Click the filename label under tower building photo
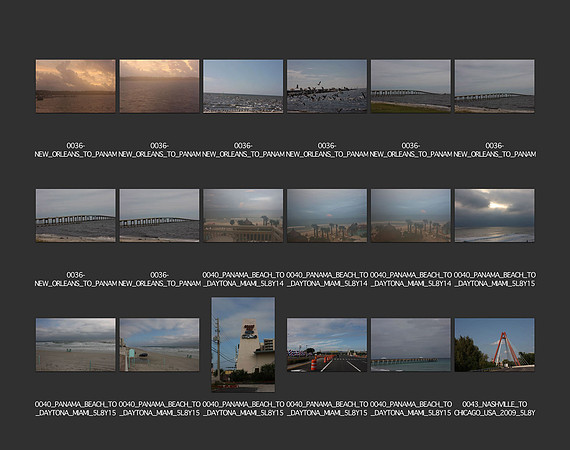 pos(243,409)
